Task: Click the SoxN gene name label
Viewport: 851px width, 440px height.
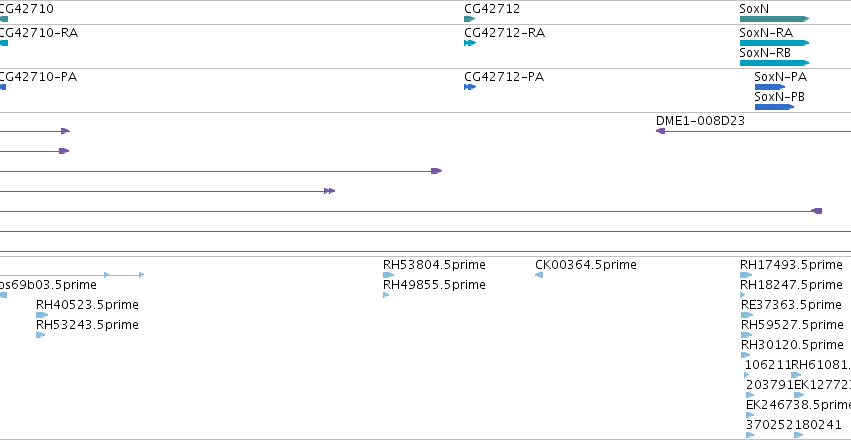Action: (x=754, y=9)
